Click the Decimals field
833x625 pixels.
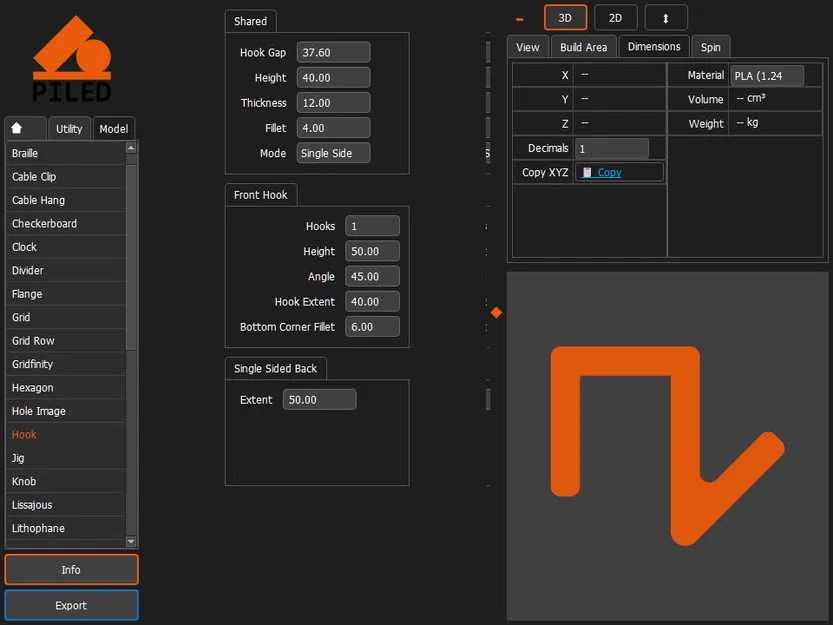(611, 148)
